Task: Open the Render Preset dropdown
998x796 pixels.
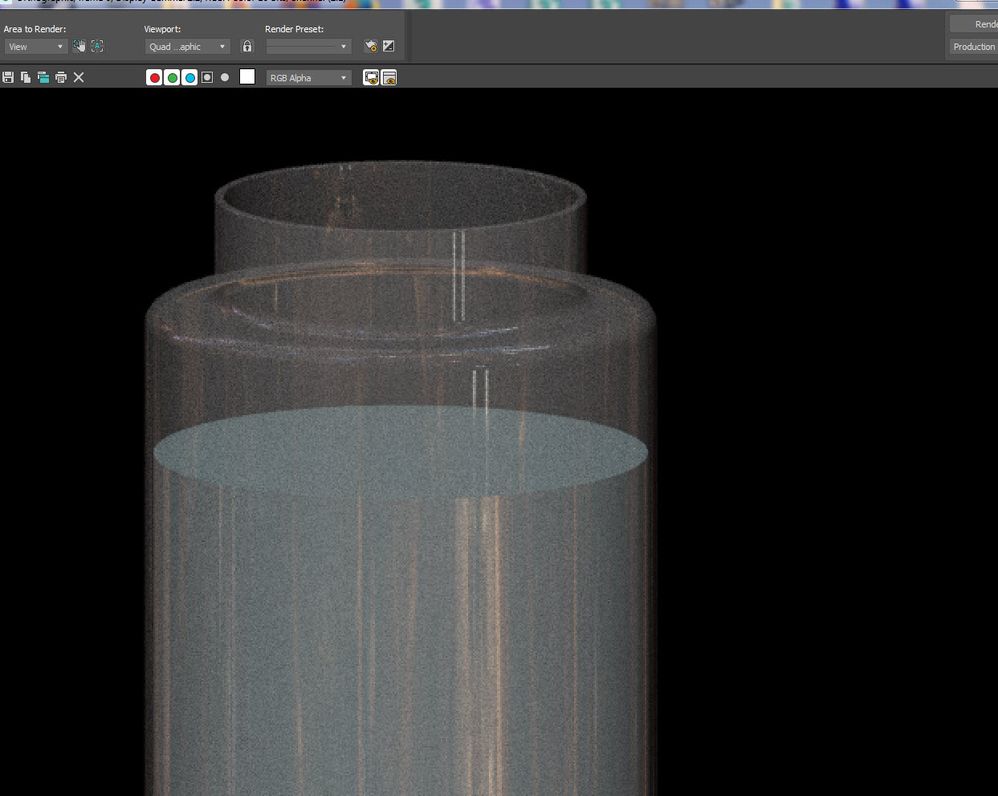Action: 308,46
